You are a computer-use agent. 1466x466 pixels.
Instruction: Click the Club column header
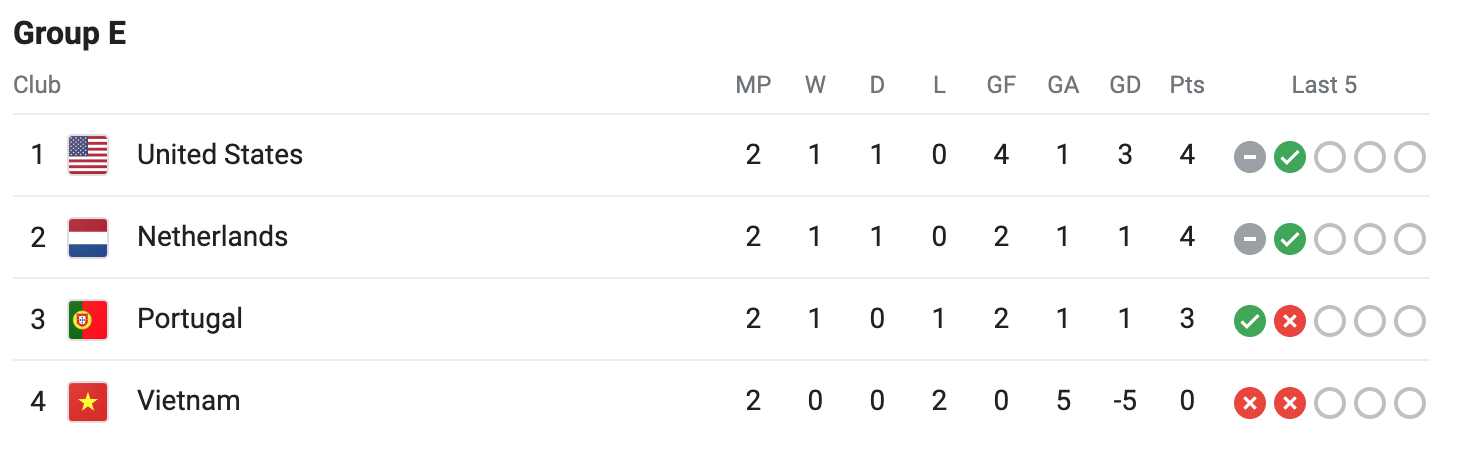(x=37, y=85)
